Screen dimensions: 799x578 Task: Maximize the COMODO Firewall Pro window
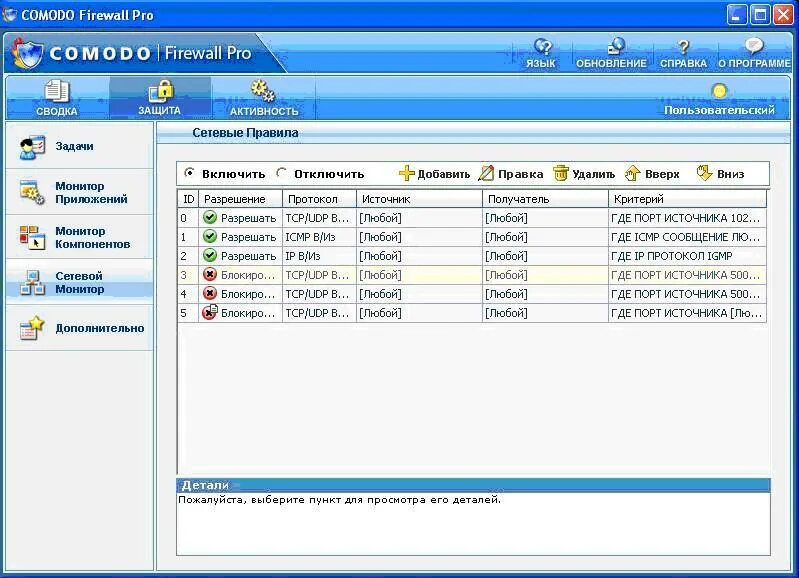pyautogui.click(x=760, y=15)
